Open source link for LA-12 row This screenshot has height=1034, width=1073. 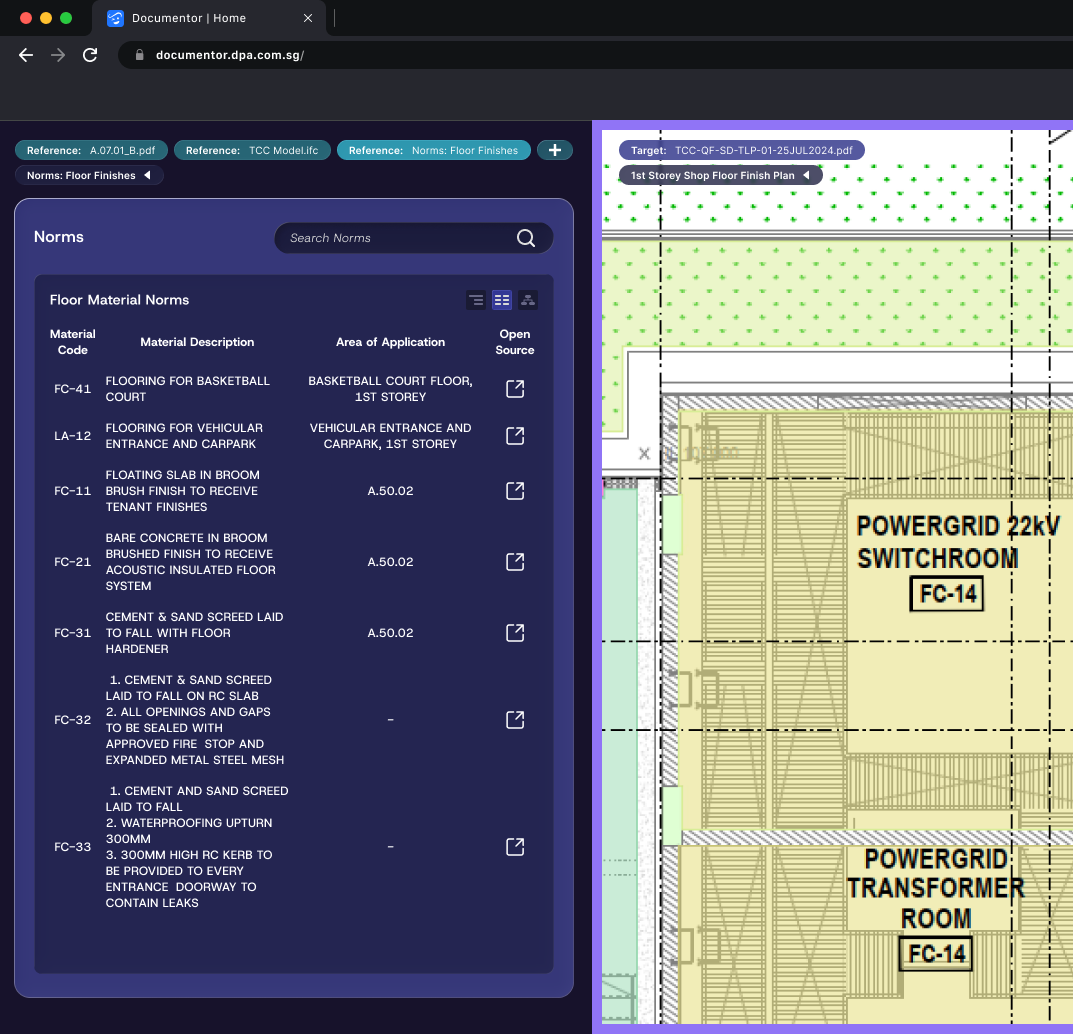click(x=515, y=436)
